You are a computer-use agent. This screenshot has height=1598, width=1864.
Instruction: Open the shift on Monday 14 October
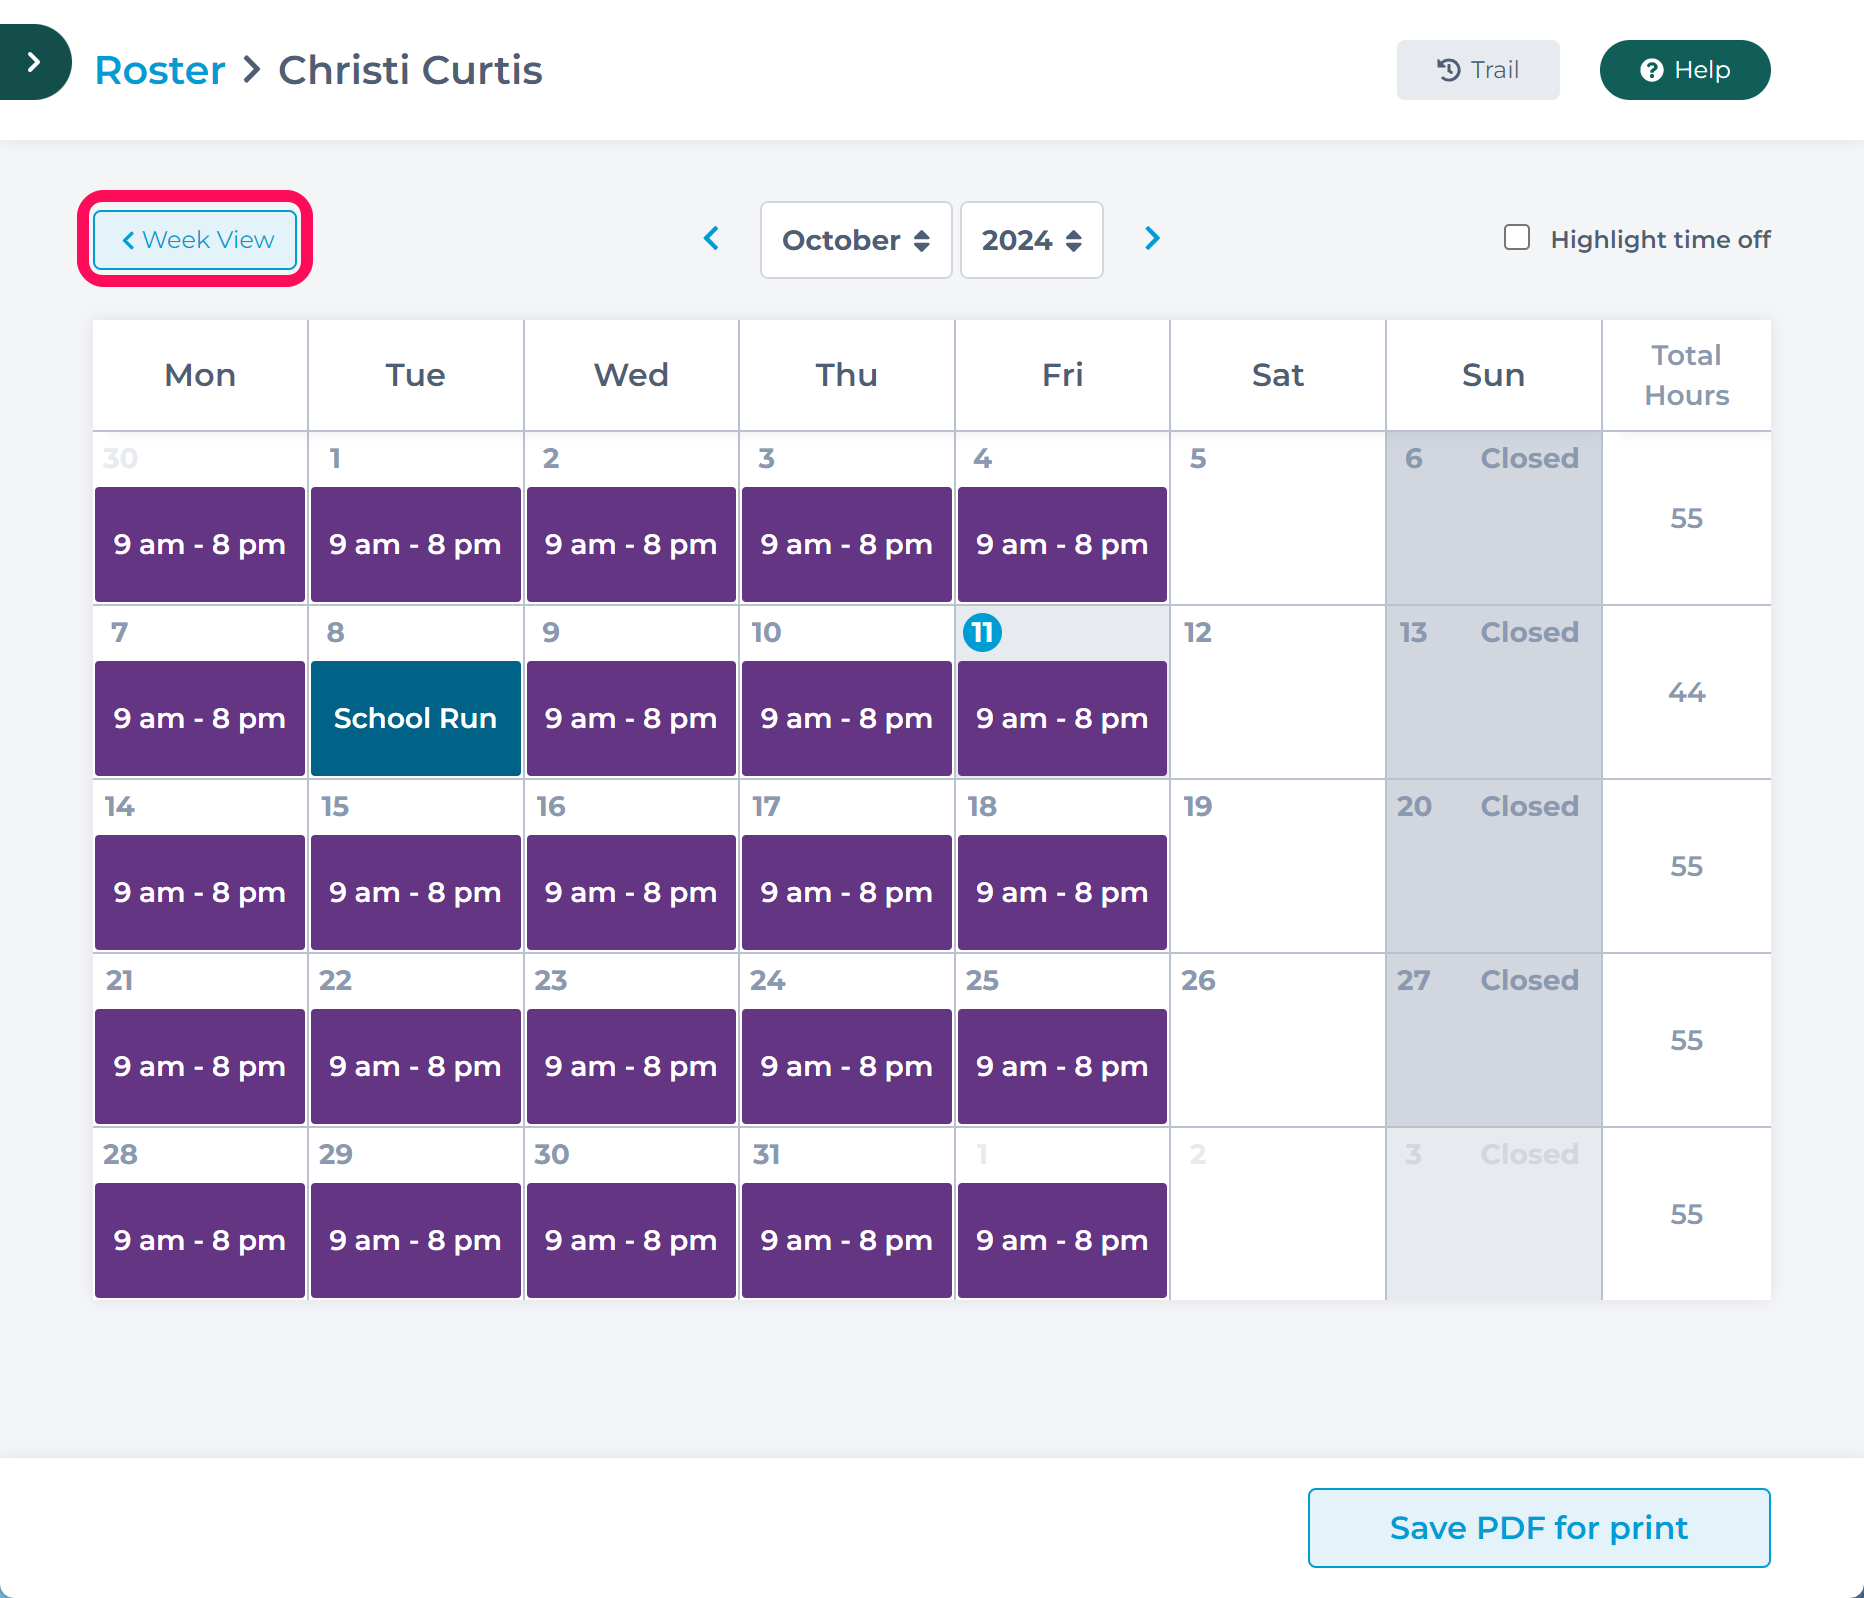(x=200, y=892)
